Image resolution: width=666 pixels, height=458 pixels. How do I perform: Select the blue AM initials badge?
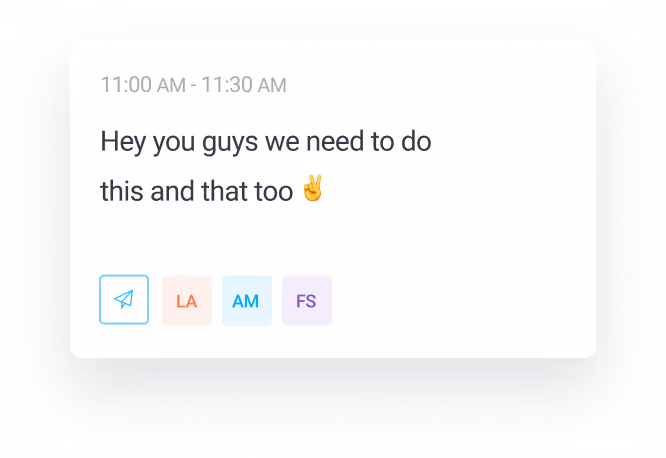(x=247, y=300)
